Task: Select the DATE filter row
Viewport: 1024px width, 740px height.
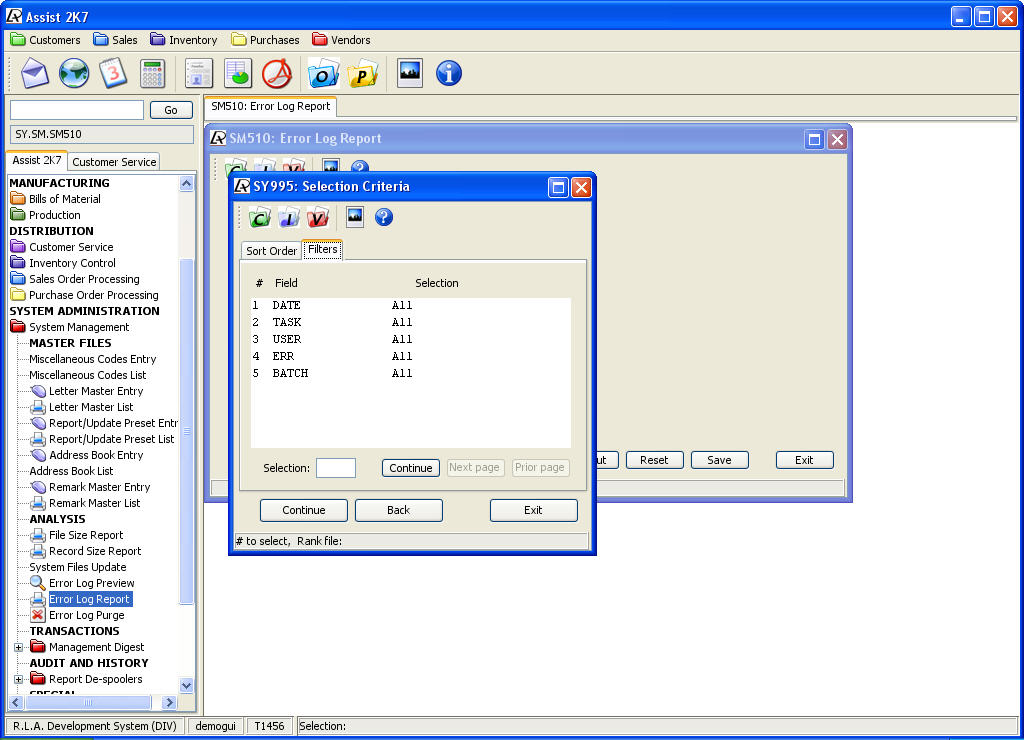Action: click(286, 305)
